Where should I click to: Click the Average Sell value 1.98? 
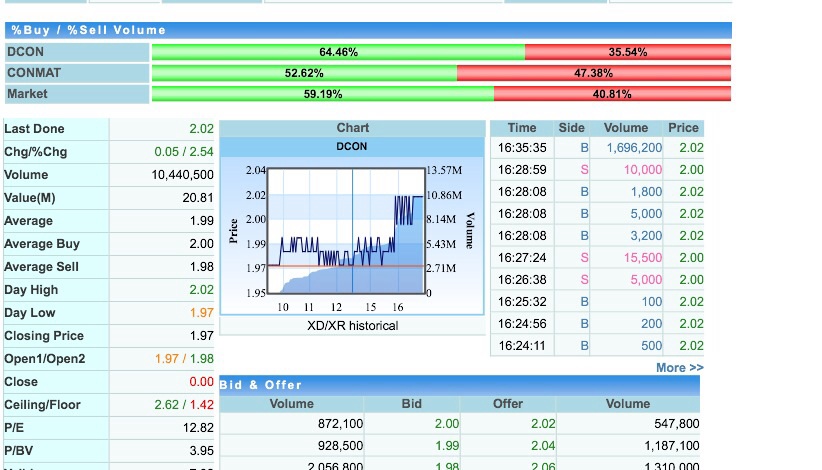point(201,267)
